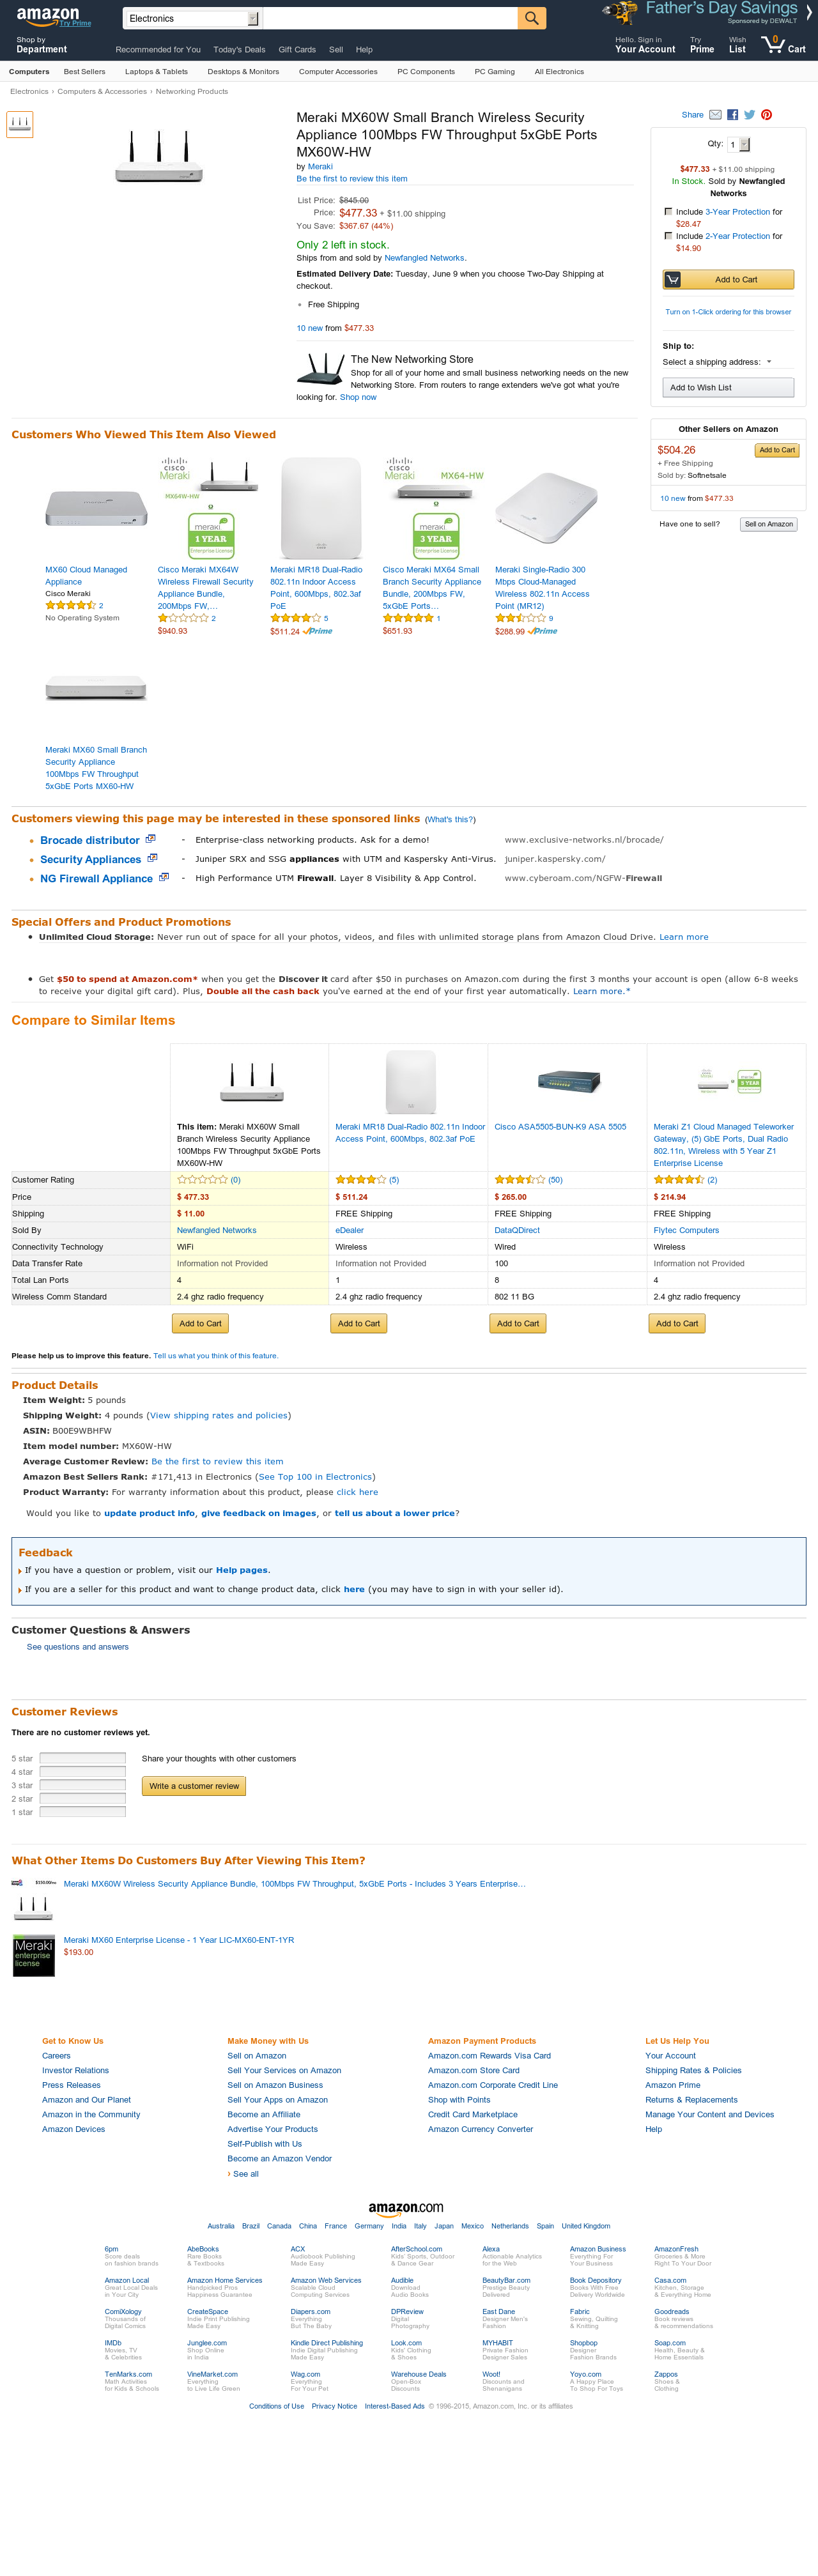Viewport: 818px width, 2576px height.
Task: Open Electronics search category dropdown
Action: coord(191,18)
